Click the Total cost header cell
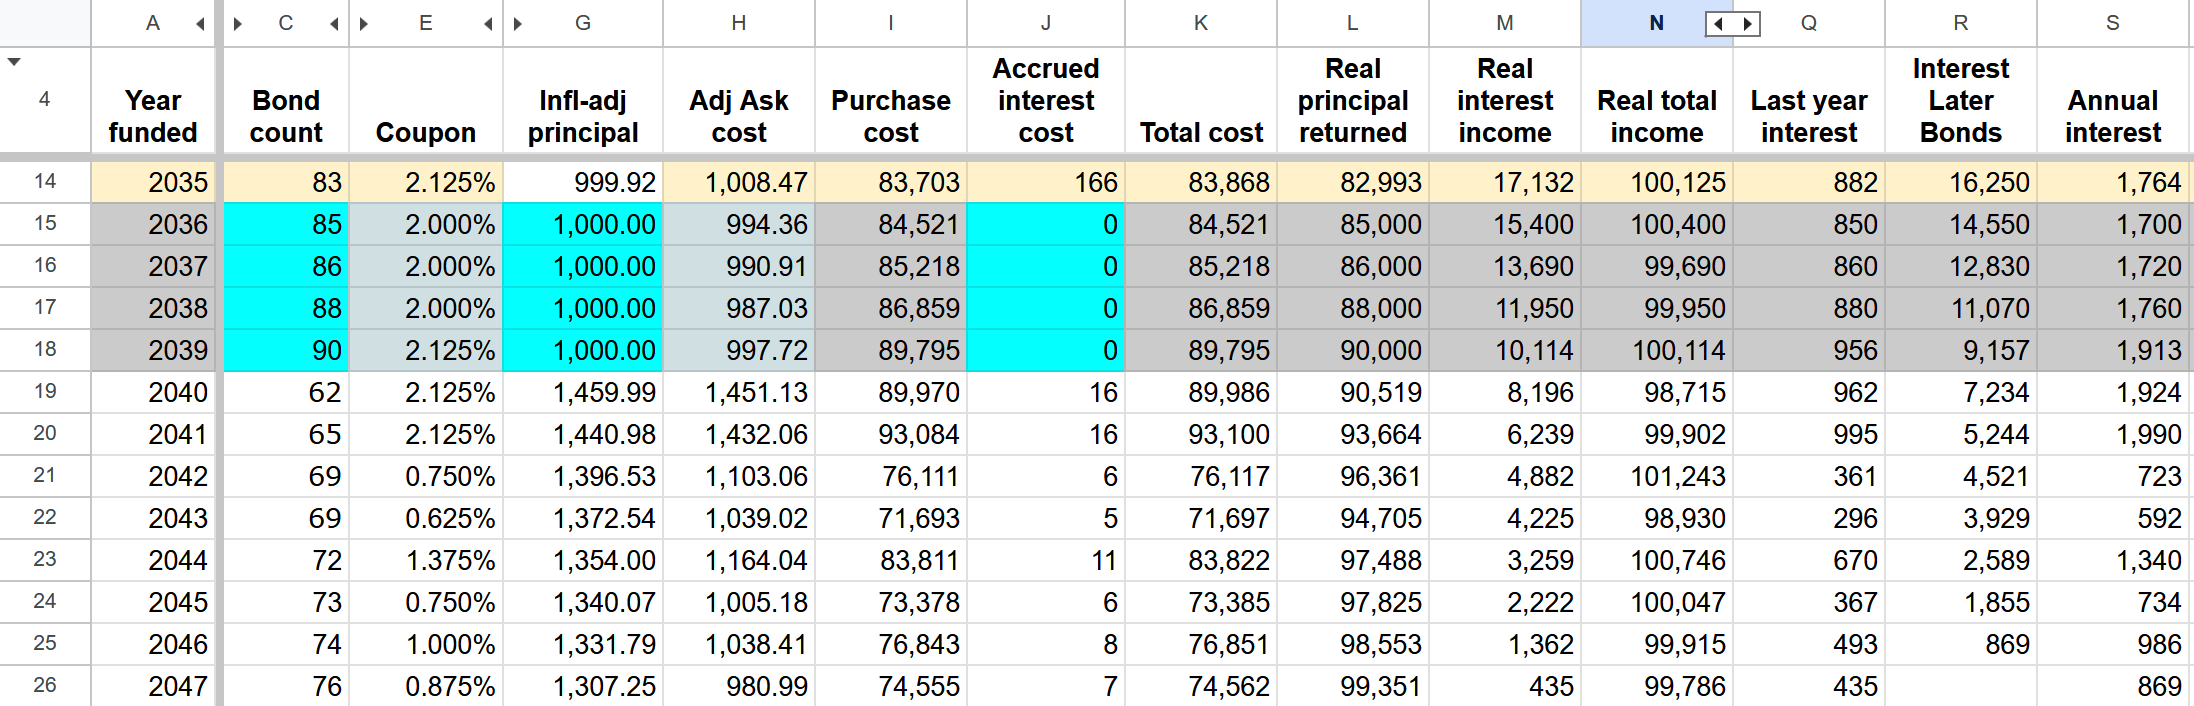Screen dimensions: 2194x706 tap(1201, 100)
